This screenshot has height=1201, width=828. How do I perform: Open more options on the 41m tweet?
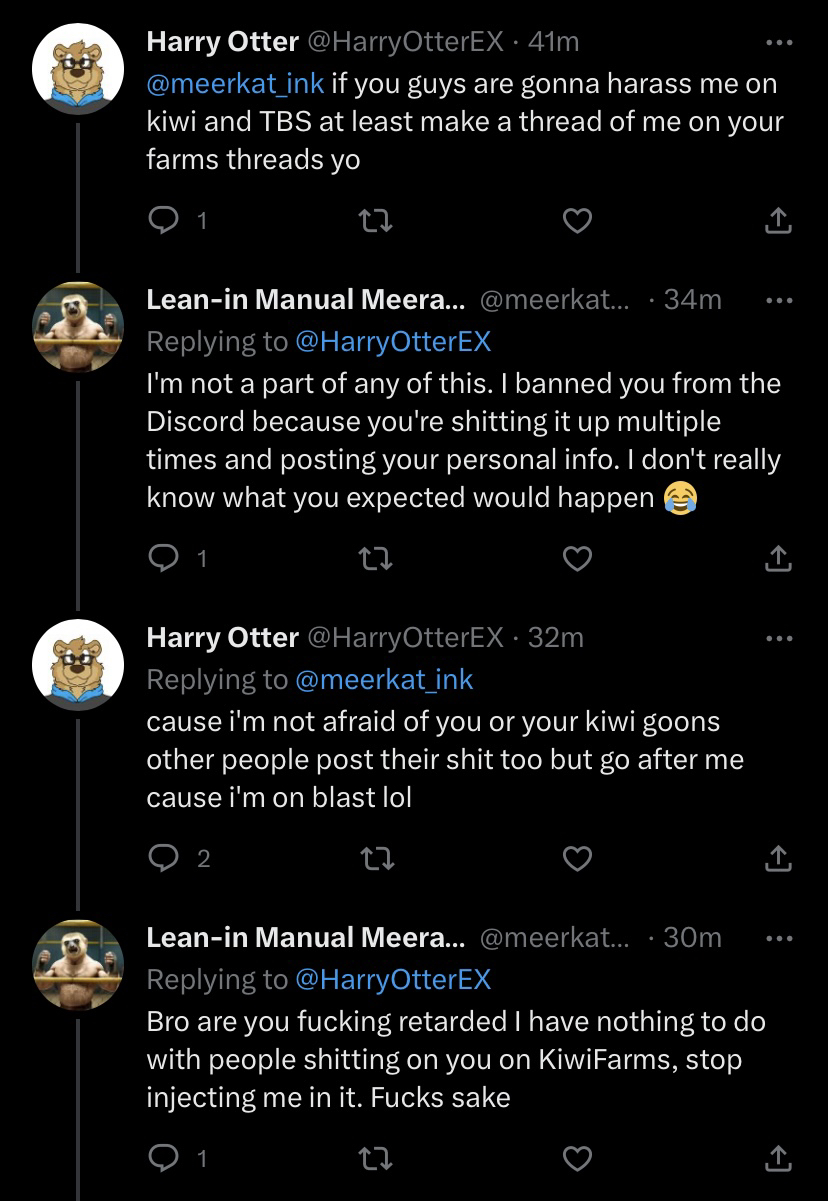pos(778,43)
